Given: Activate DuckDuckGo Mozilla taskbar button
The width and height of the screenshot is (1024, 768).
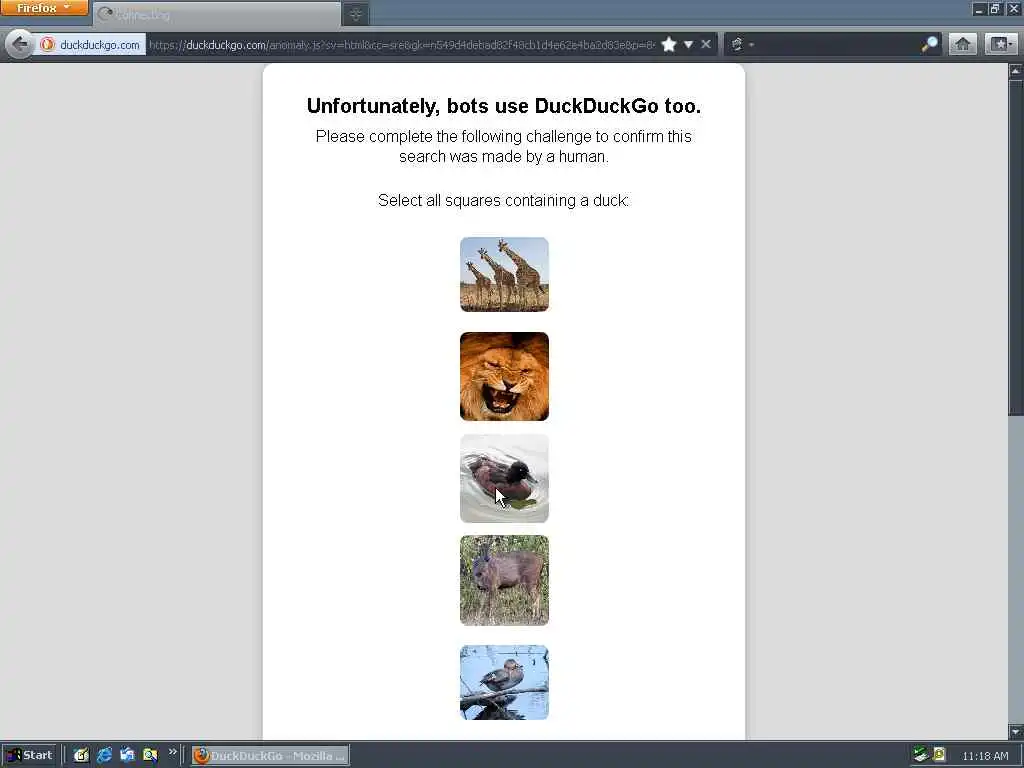Looking at the screenshot, I should click(270, 756).
